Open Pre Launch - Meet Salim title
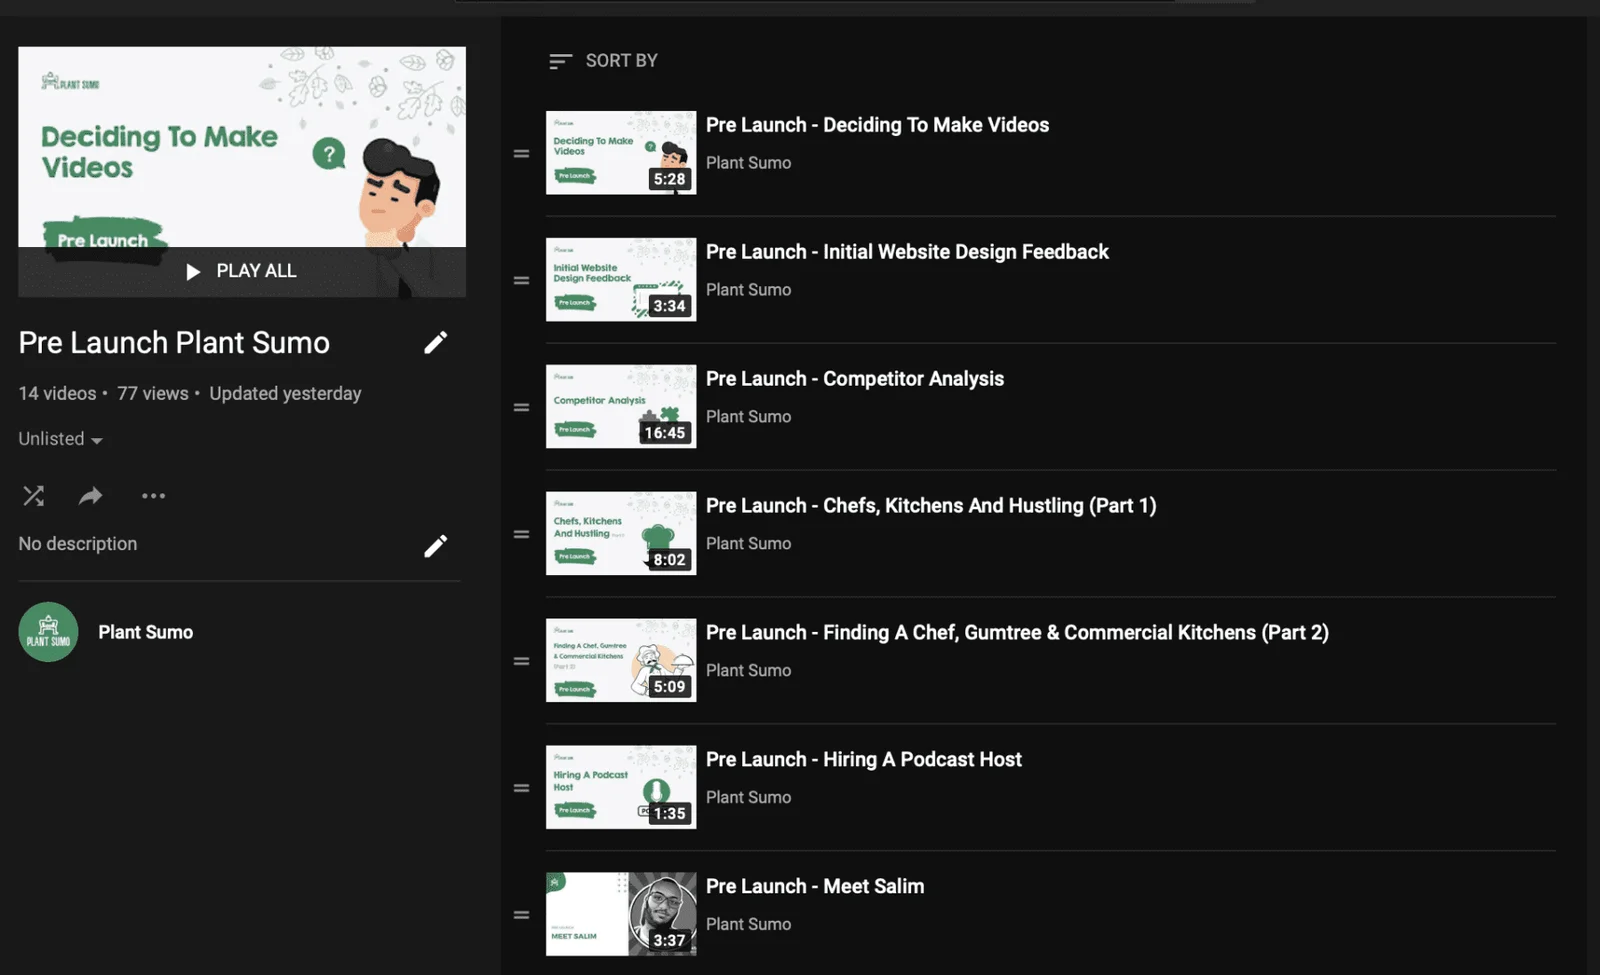This screenshot has width=1600, height=975. 815,887
